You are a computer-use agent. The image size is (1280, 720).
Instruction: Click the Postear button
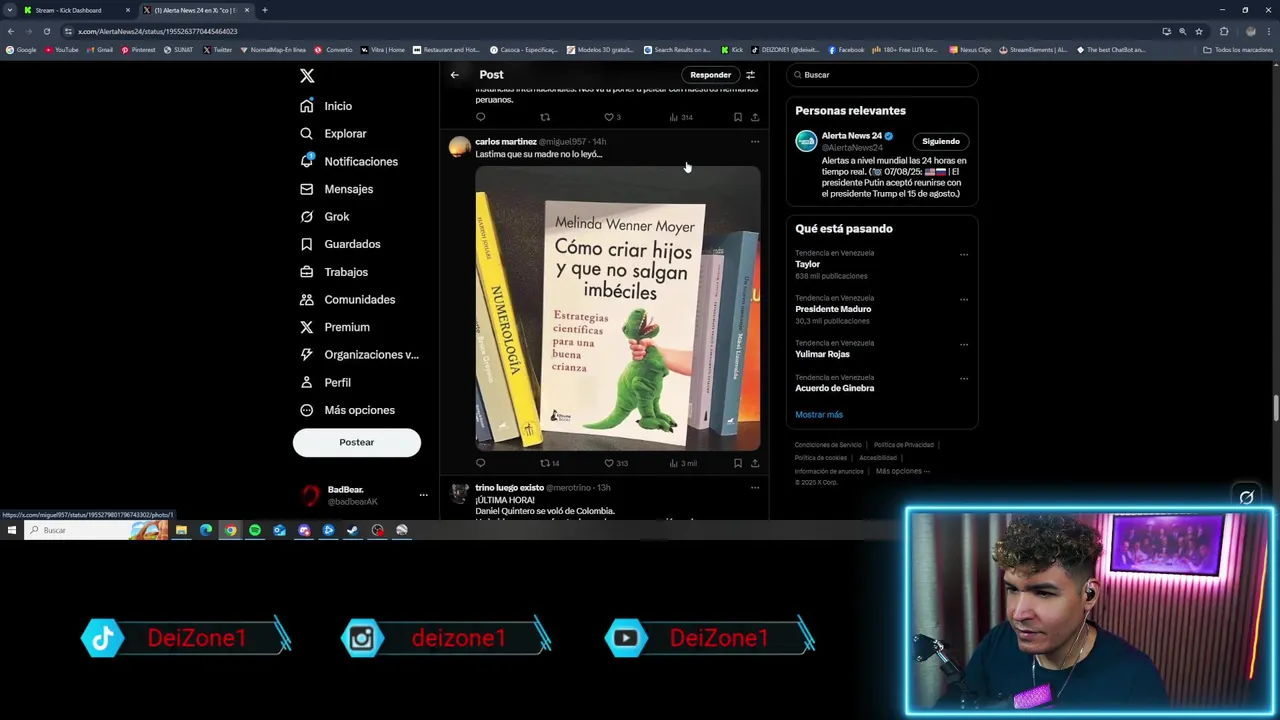click(x=357, y=442)
